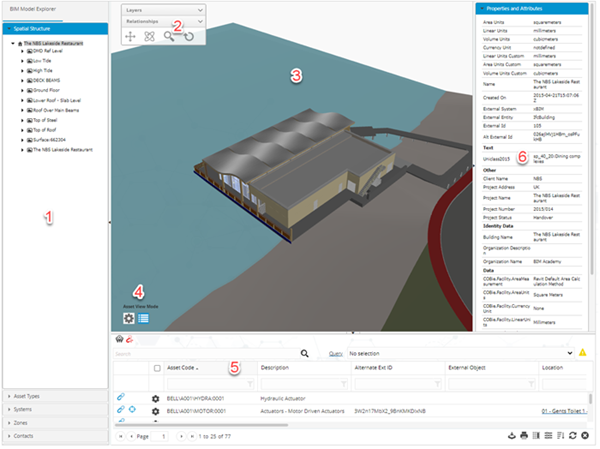Viewport: 600px width, 449px height.
Task: Click the Query link
Action: (x=336, y=353)
